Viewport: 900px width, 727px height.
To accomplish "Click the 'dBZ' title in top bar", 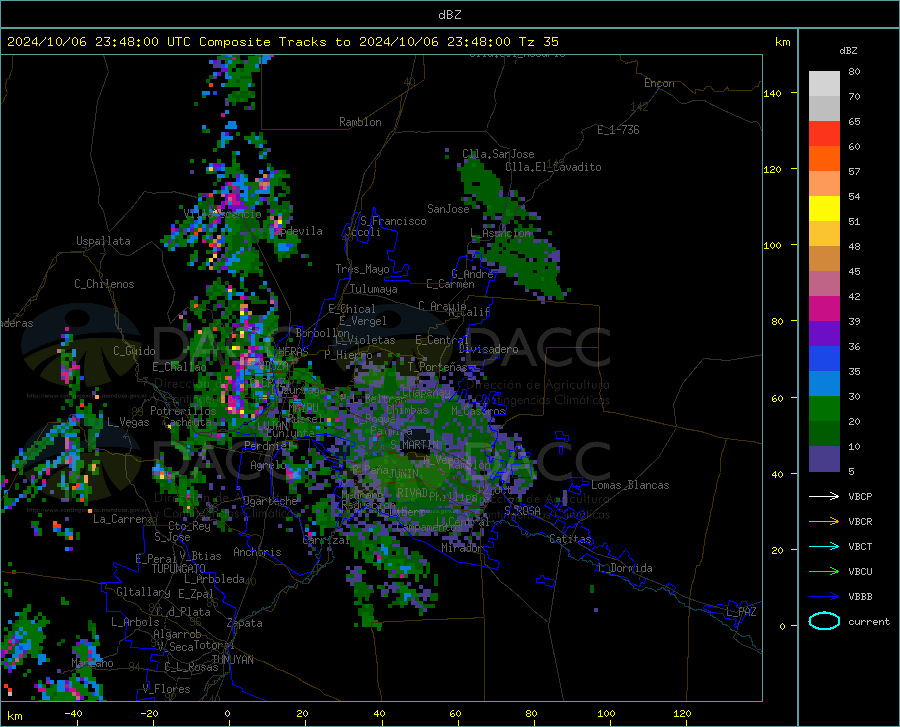I will (449, 15).
